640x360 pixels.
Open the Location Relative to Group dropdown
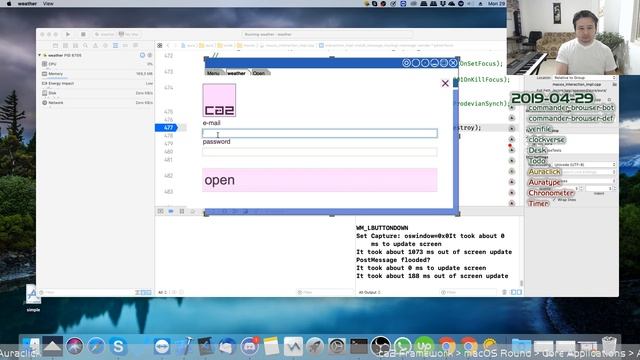pyautogui.click(x=584, y=78)
